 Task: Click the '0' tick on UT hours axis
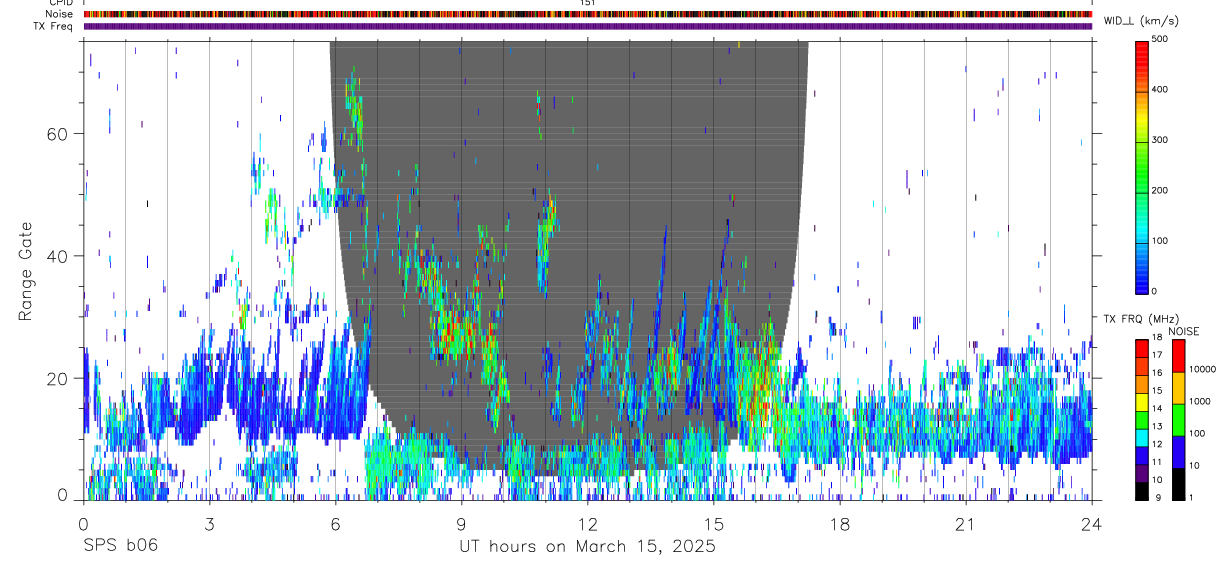click(83, 523)
